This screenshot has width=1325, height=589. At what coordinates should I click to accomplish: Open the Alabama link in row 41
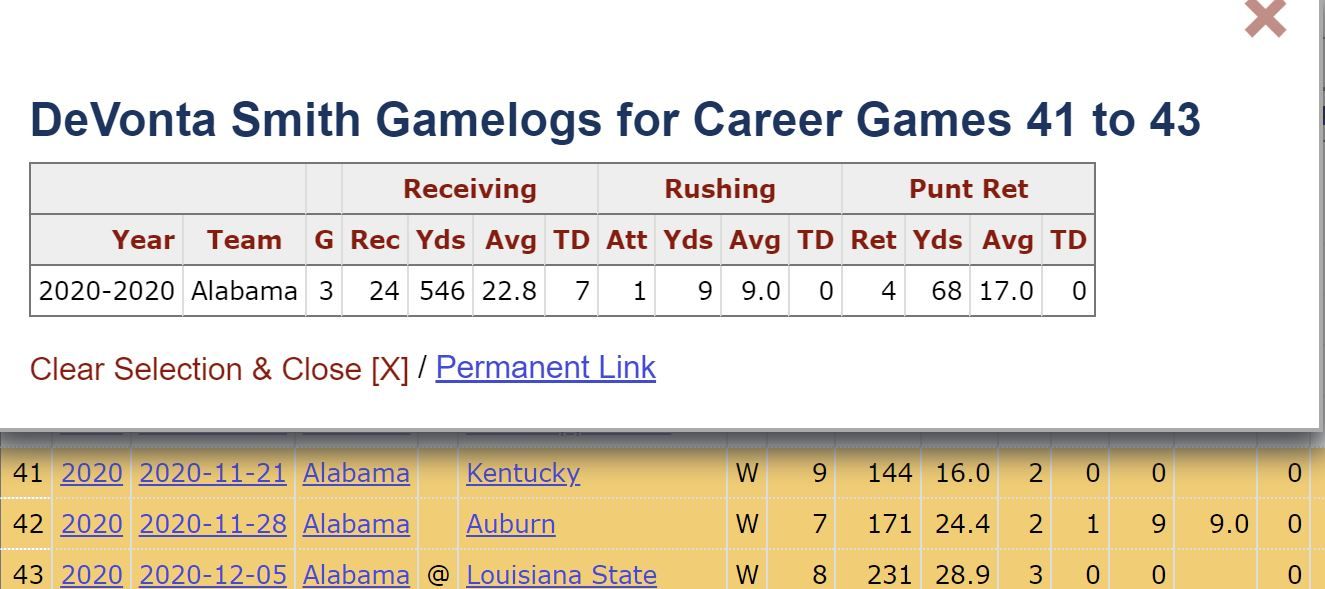(x=356, y=473)
